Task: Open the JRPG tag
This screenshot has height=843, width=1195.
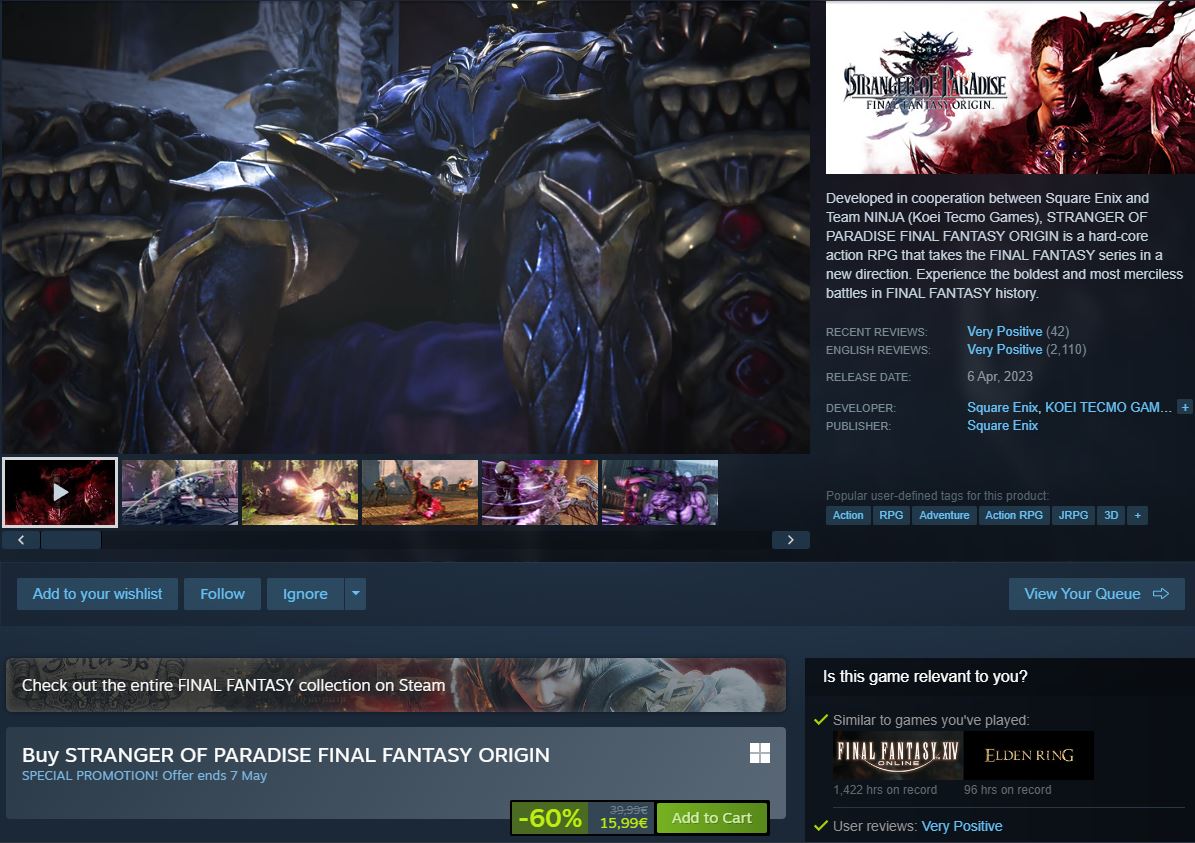Action: tap(1073, 515)
